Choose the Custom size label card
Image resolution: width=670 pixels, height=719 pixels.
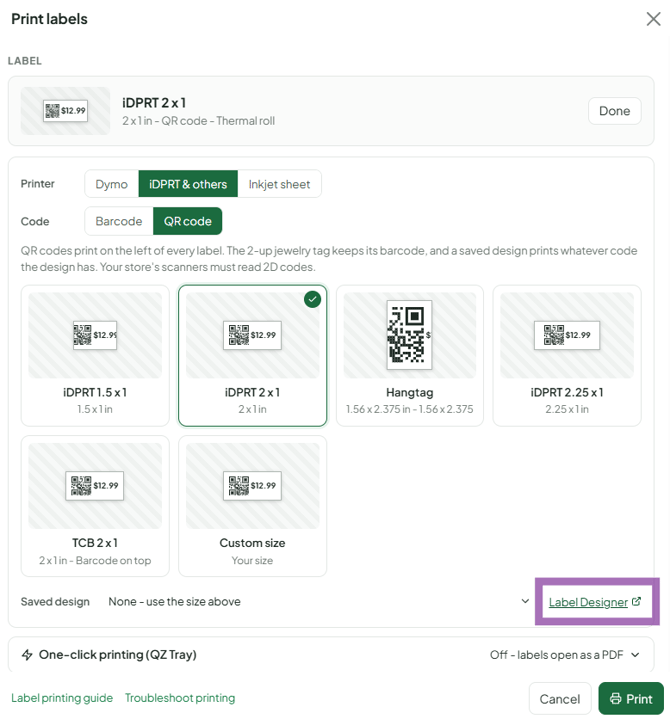pos(252,506)
